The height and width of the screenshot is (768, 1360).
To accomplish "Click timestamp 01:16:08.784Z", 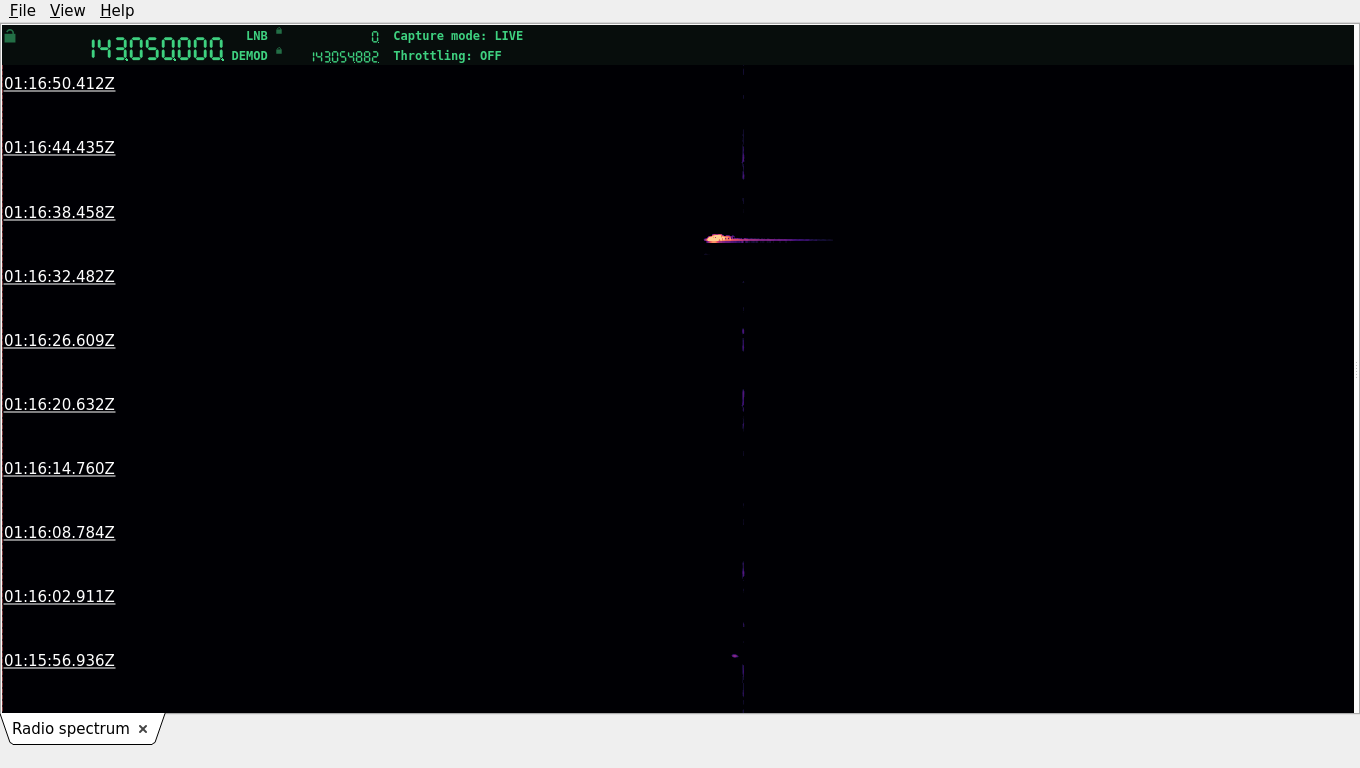I will [60, 532].
